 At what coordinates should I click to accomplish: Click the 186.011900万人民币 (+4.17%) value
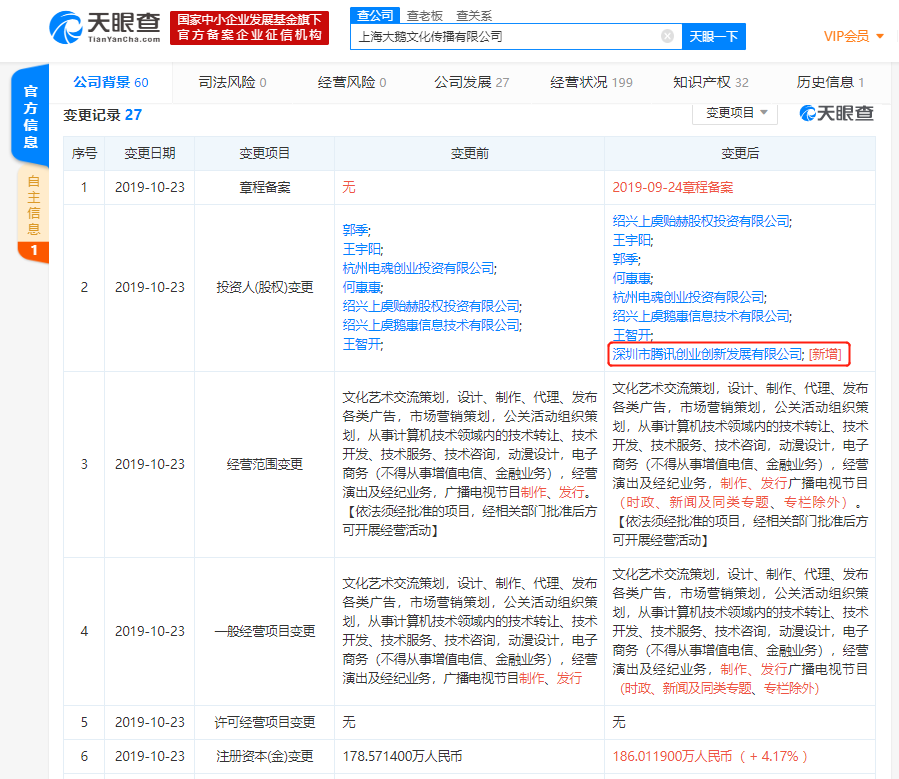click(x=710, y=756)
